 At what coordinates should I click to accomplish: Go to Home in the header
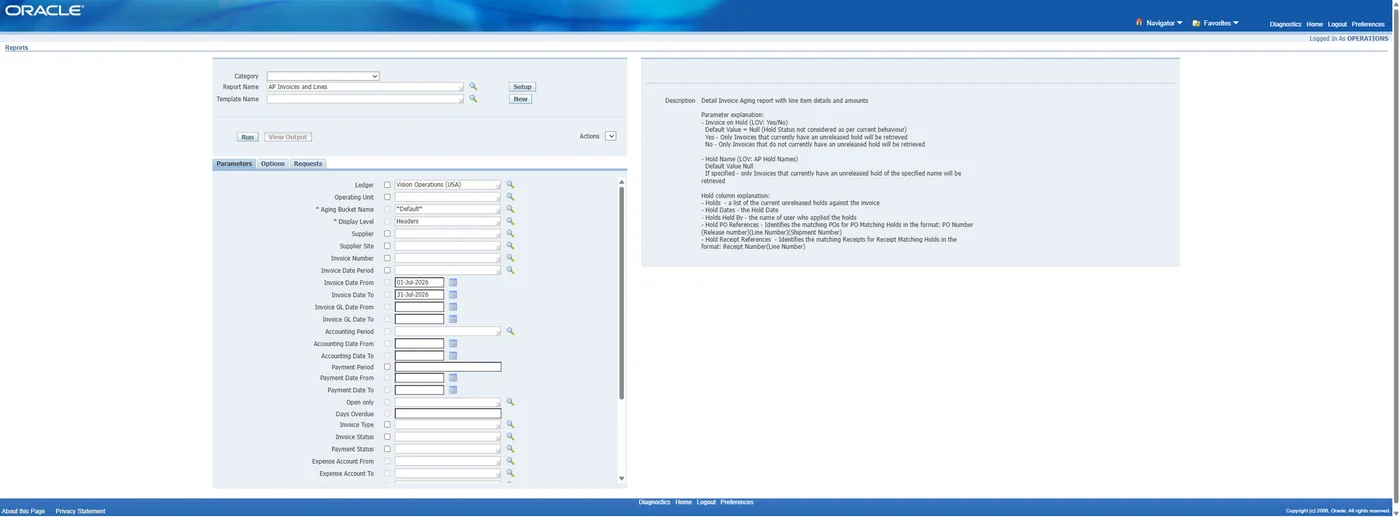click(1314, 24)
